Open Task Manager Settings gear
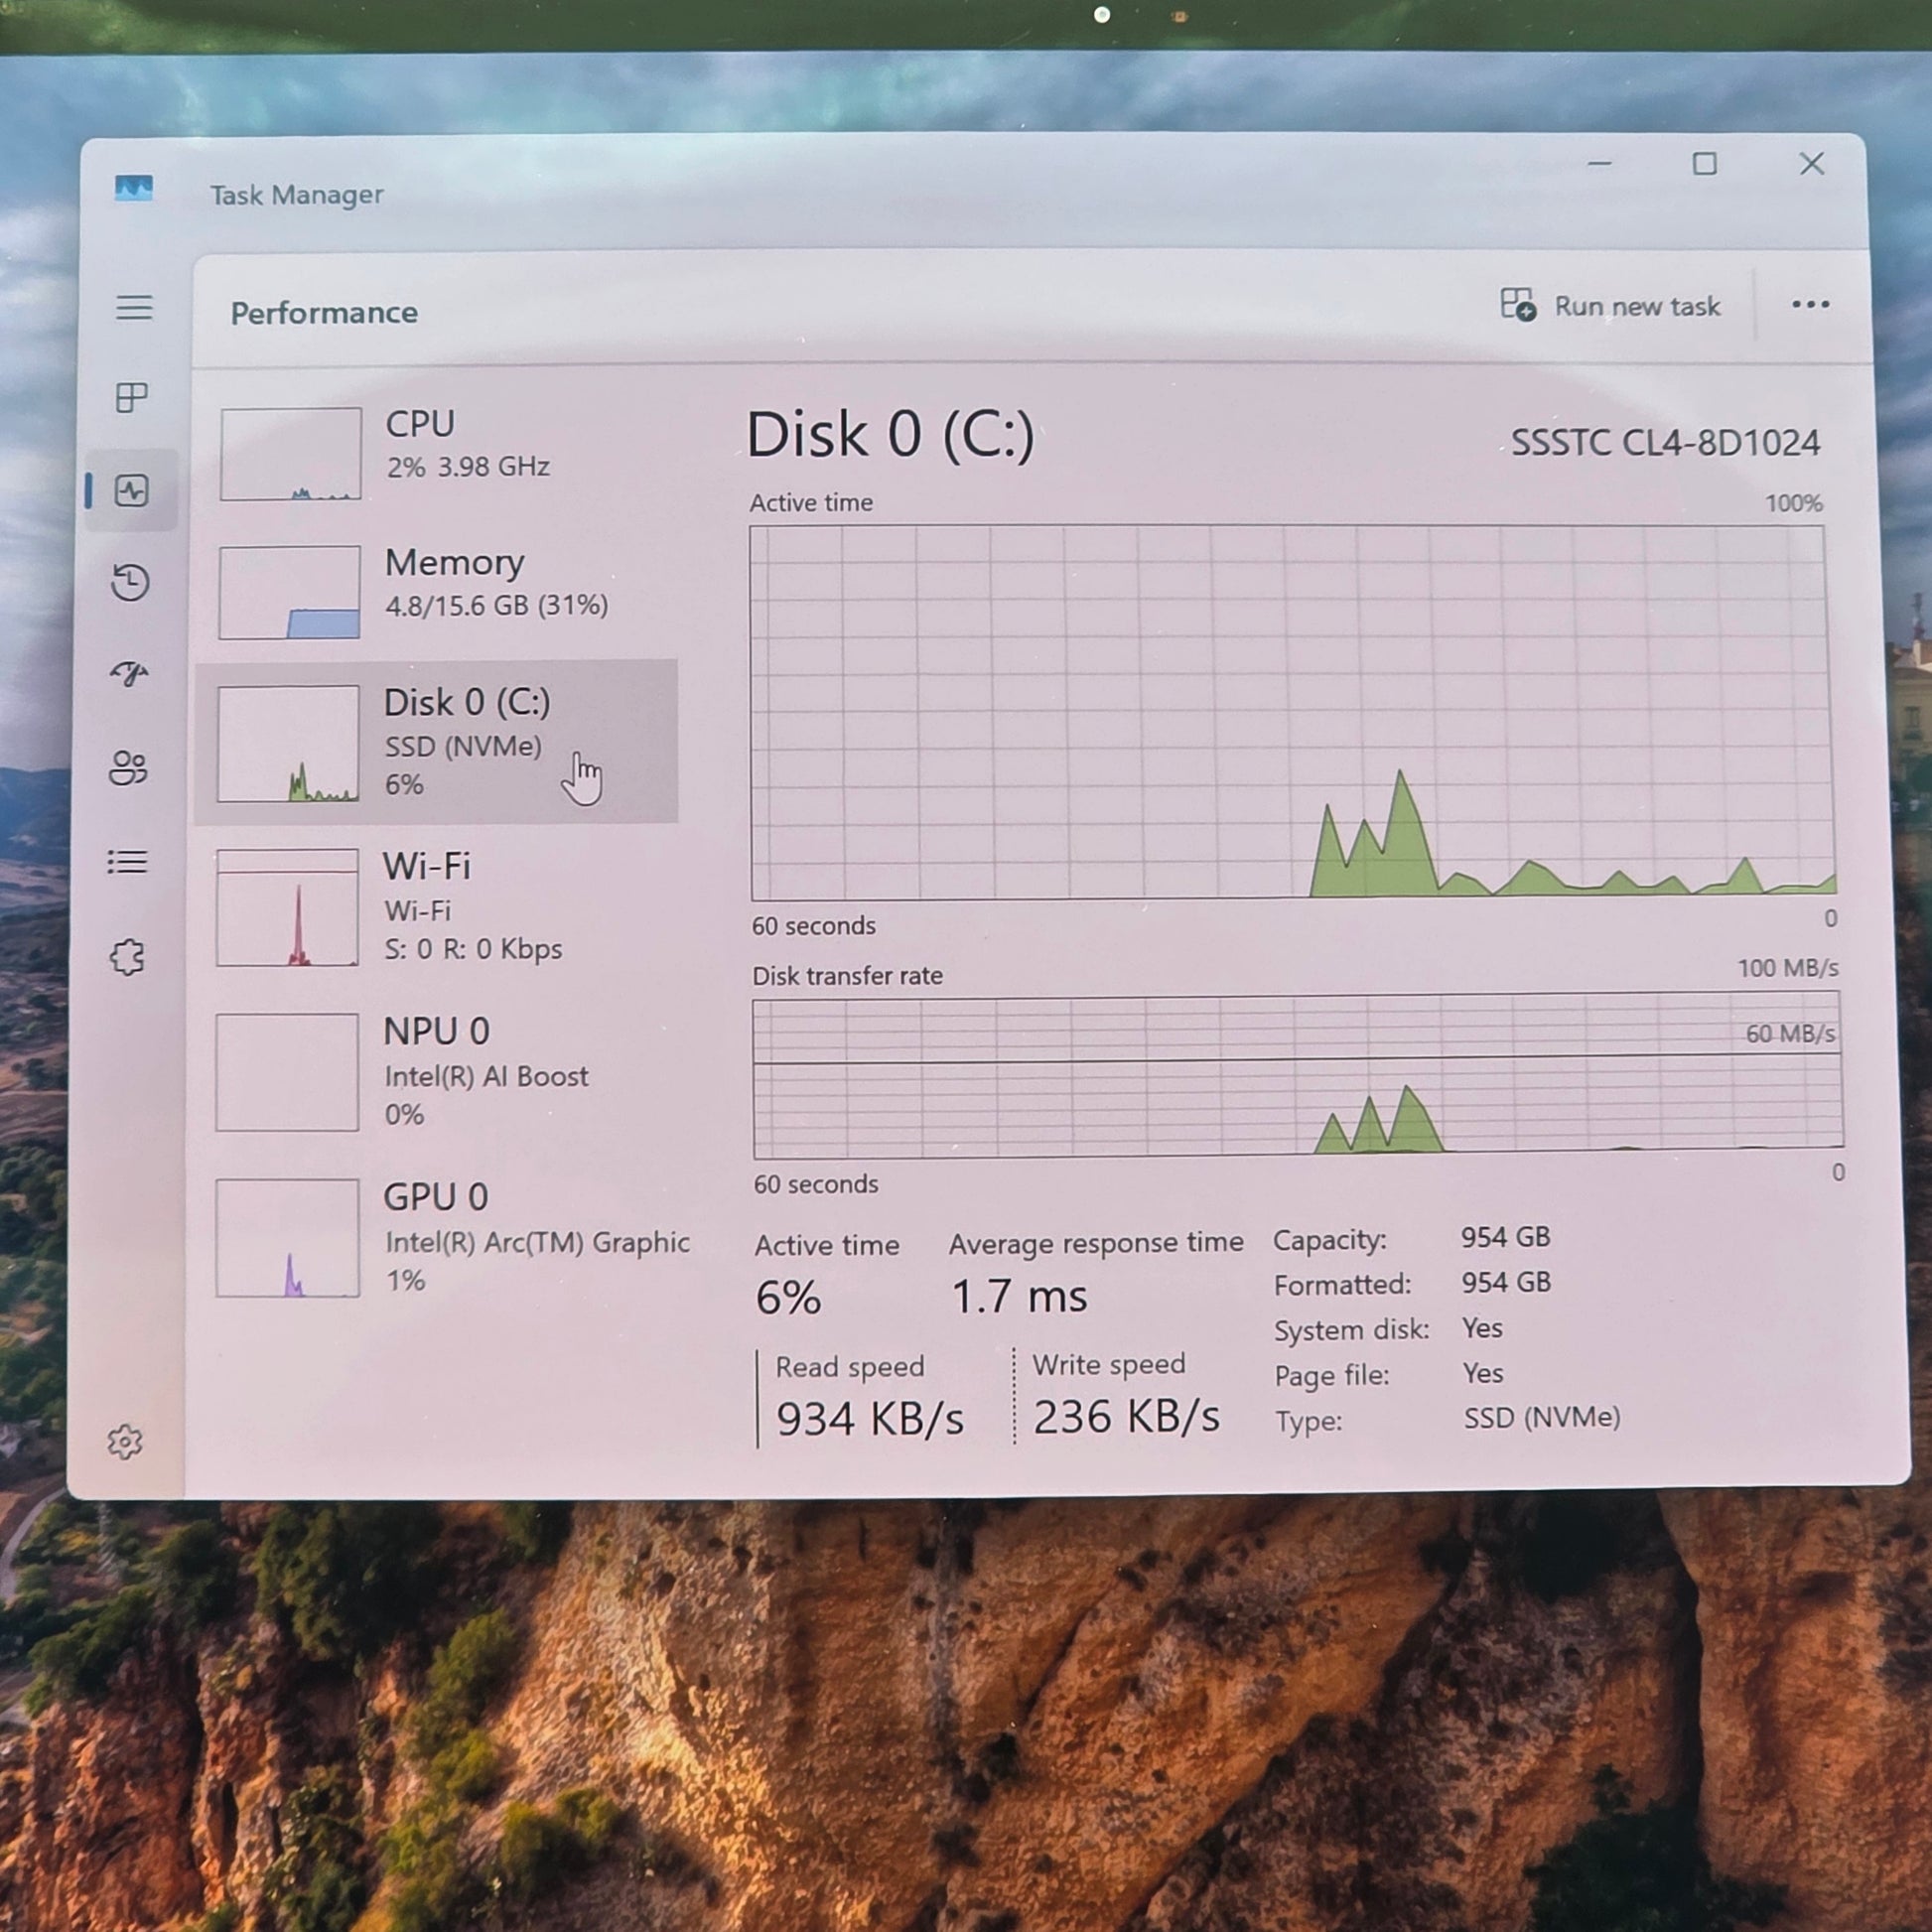The image size is (1932, 1932). click(x=125, y=1442)
